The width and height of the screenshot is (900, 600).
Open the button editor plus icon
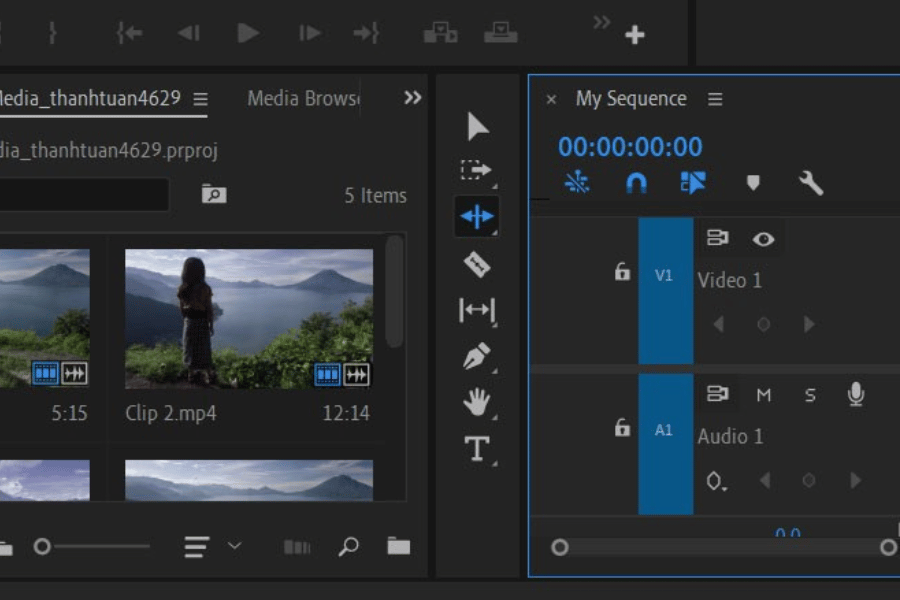coord(635,35)
